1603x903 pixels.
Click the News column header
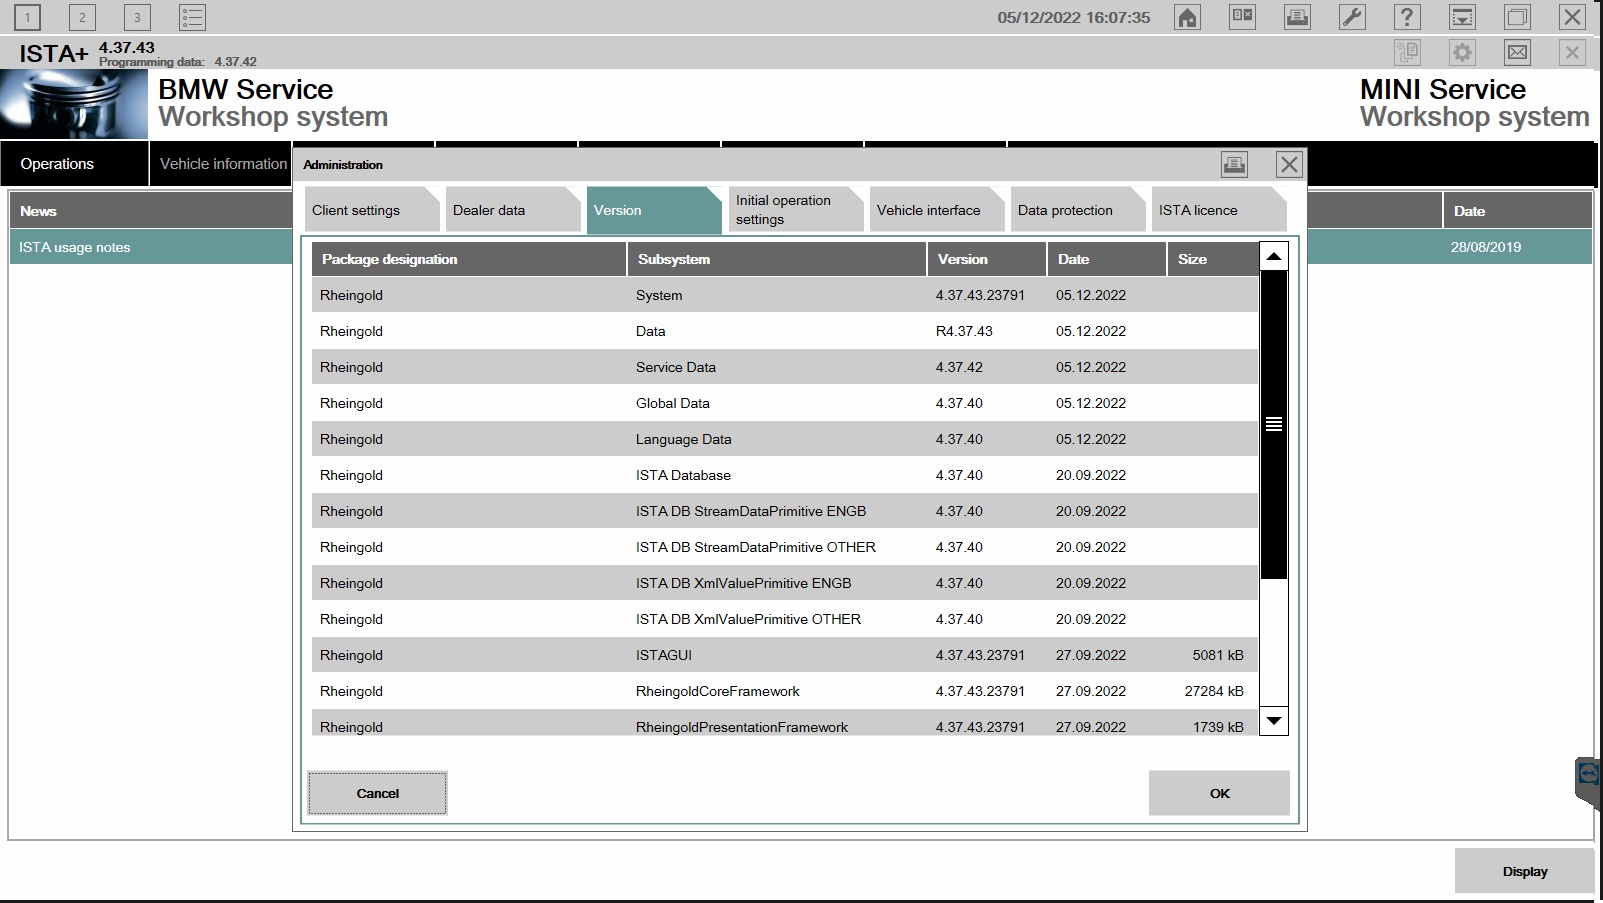151,211
